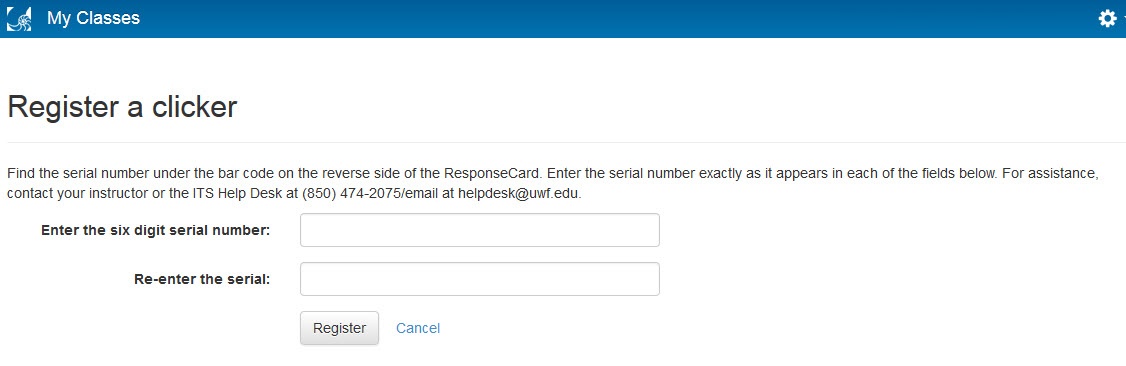
Task: Focus the Re-enter the serial field
Action: 480,278
